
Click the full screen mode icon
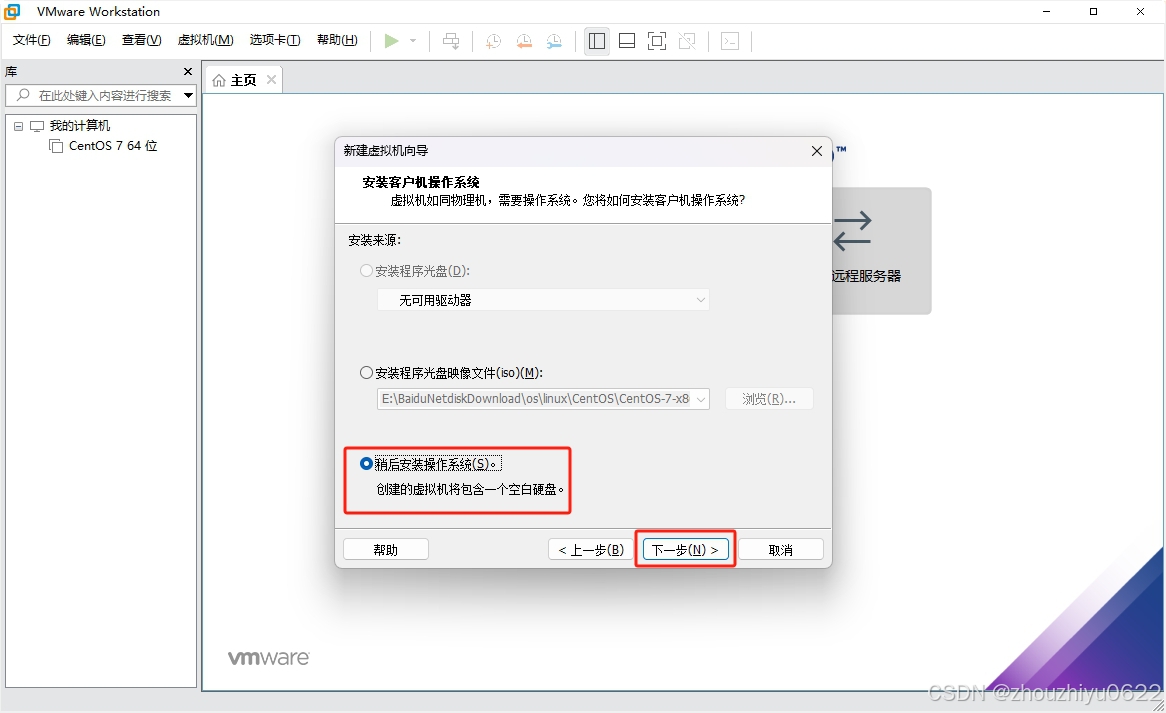coord(657,41)
